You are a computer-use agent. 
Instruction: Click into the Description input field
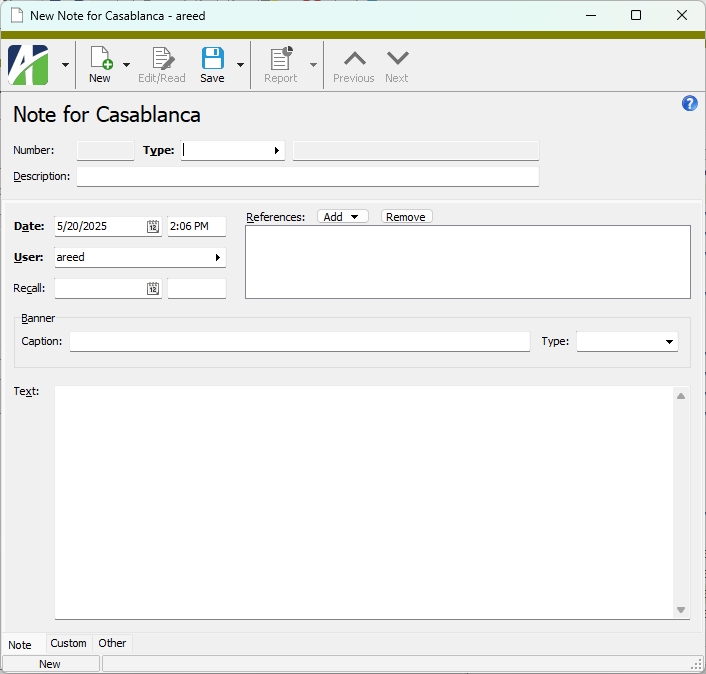point(307,177)
